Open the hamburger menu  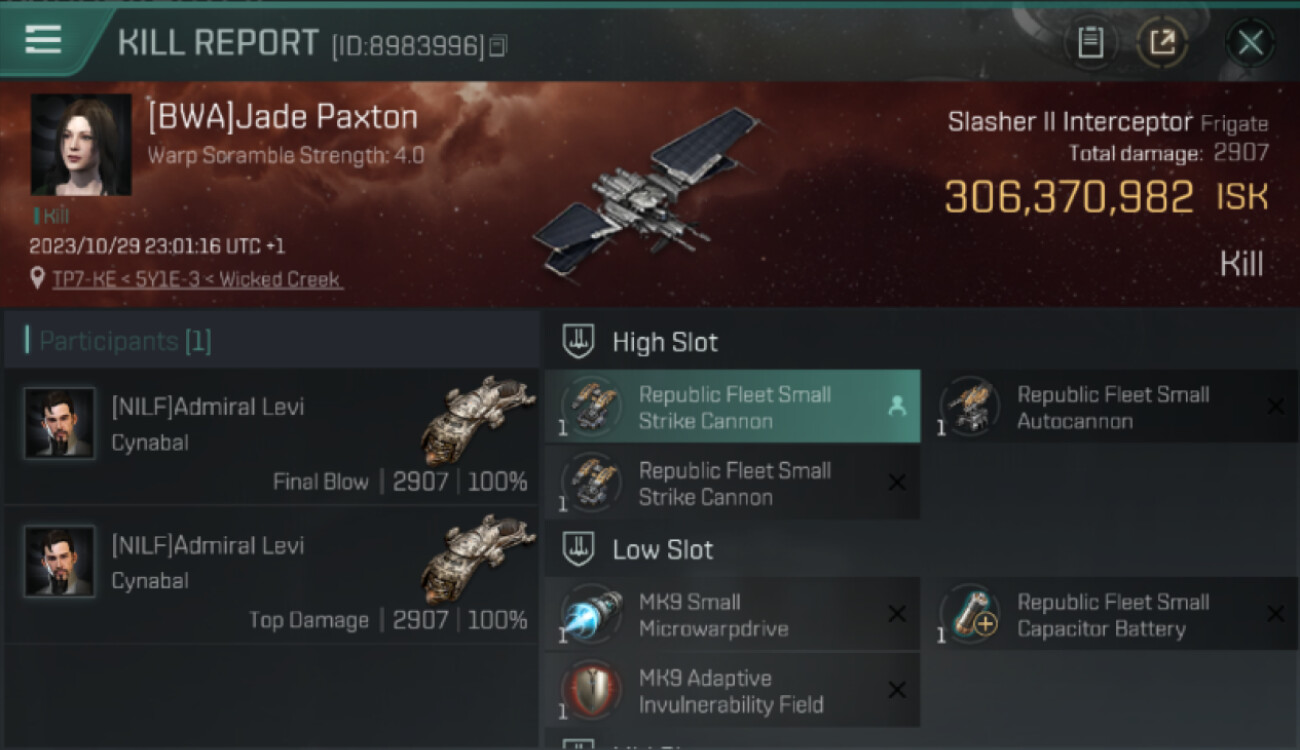tap(43, 40)
